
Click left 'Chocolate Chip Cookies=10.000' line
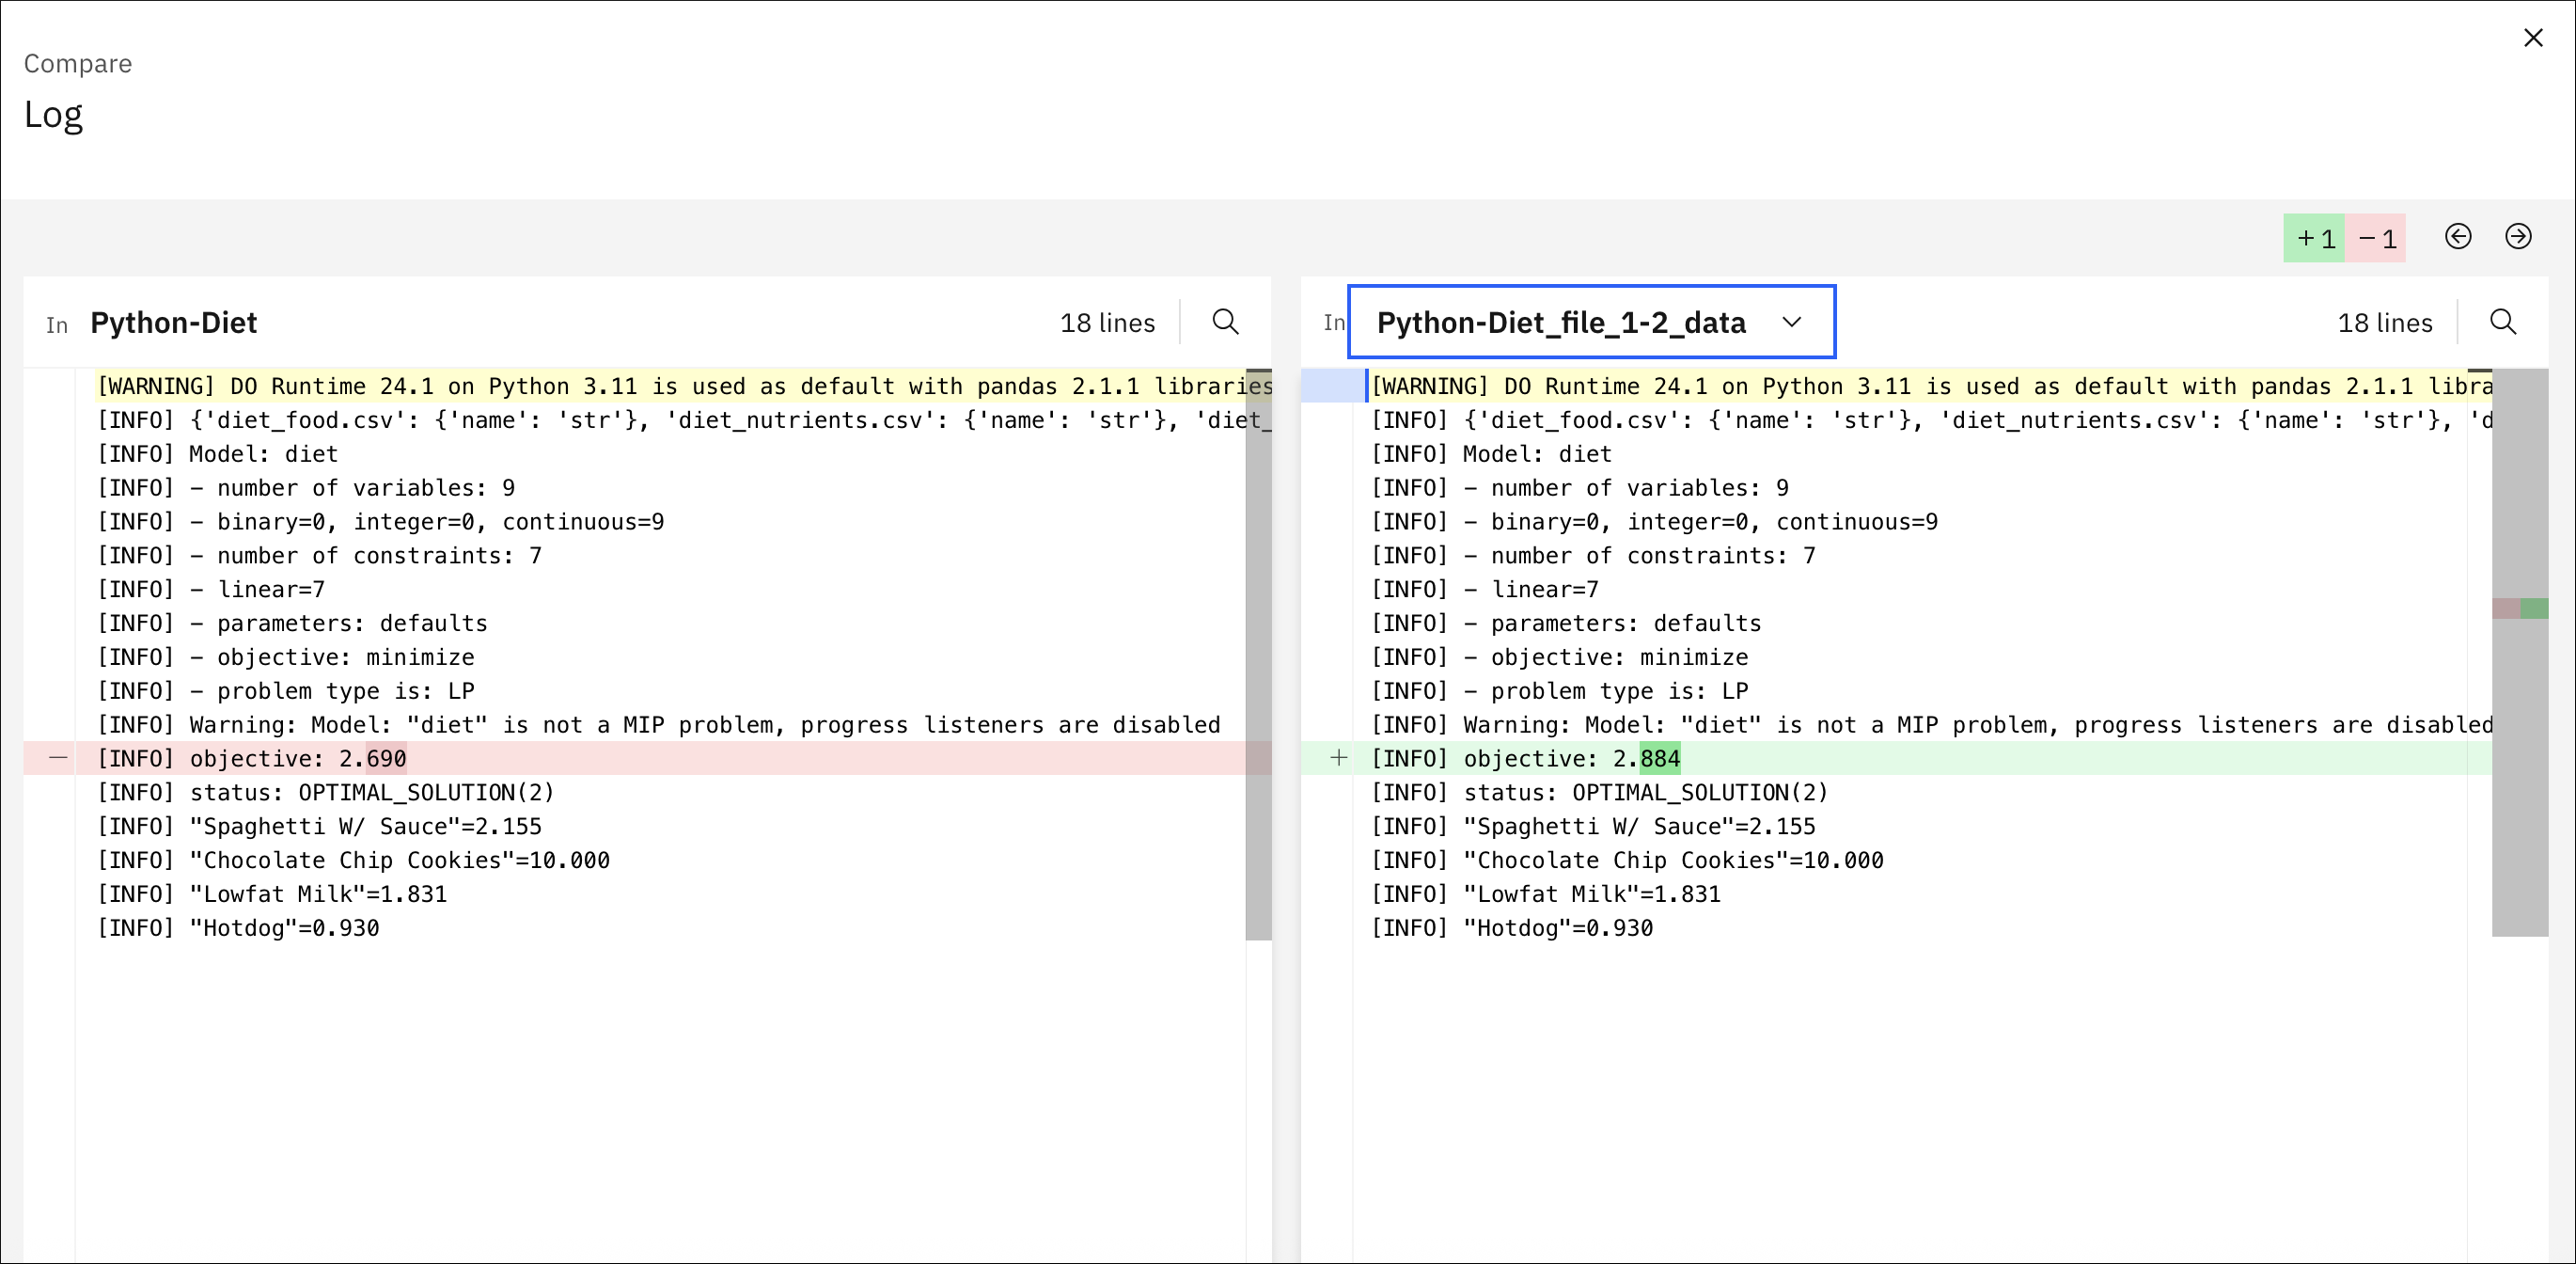pyautogui.click(x=353, y=861)
